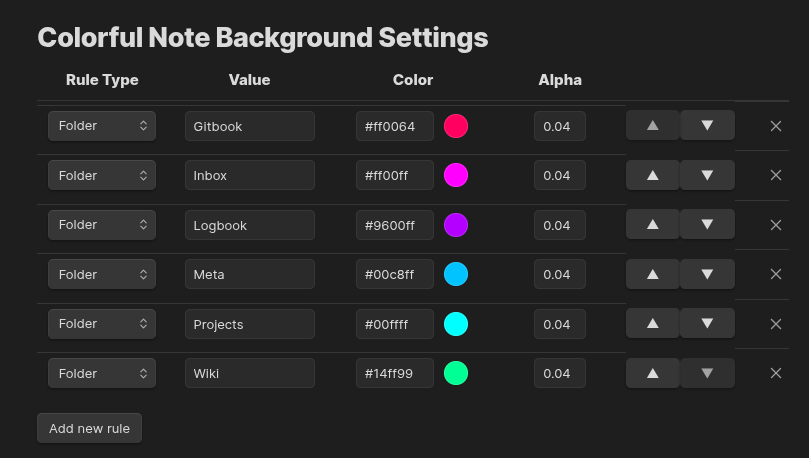Open the purple Logbook color picker
This screenshot has height=458, width=809.
(456, 225)
